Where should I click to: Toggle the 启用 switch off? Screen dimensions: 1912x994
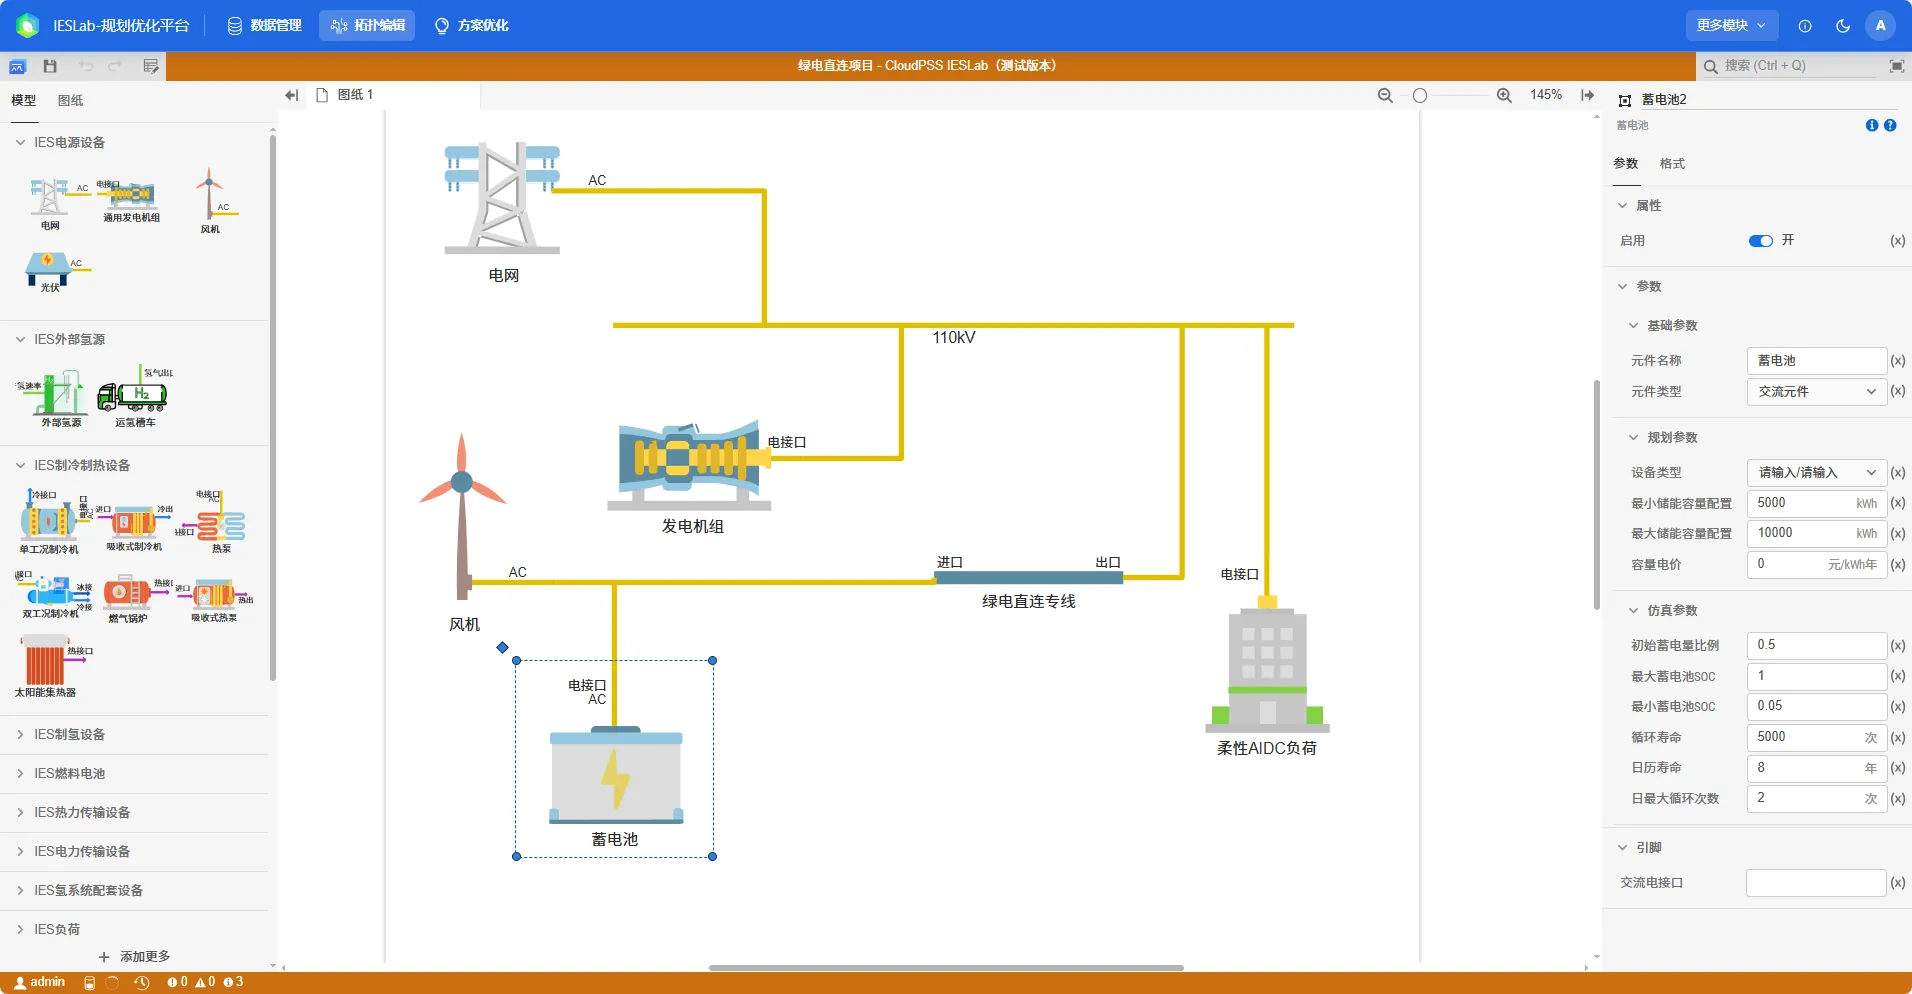point(1761,241)
